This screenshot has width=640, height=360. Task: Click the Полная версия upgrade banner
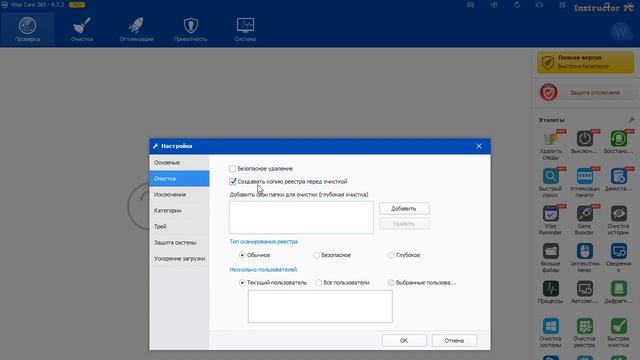(x=585, y=62)
